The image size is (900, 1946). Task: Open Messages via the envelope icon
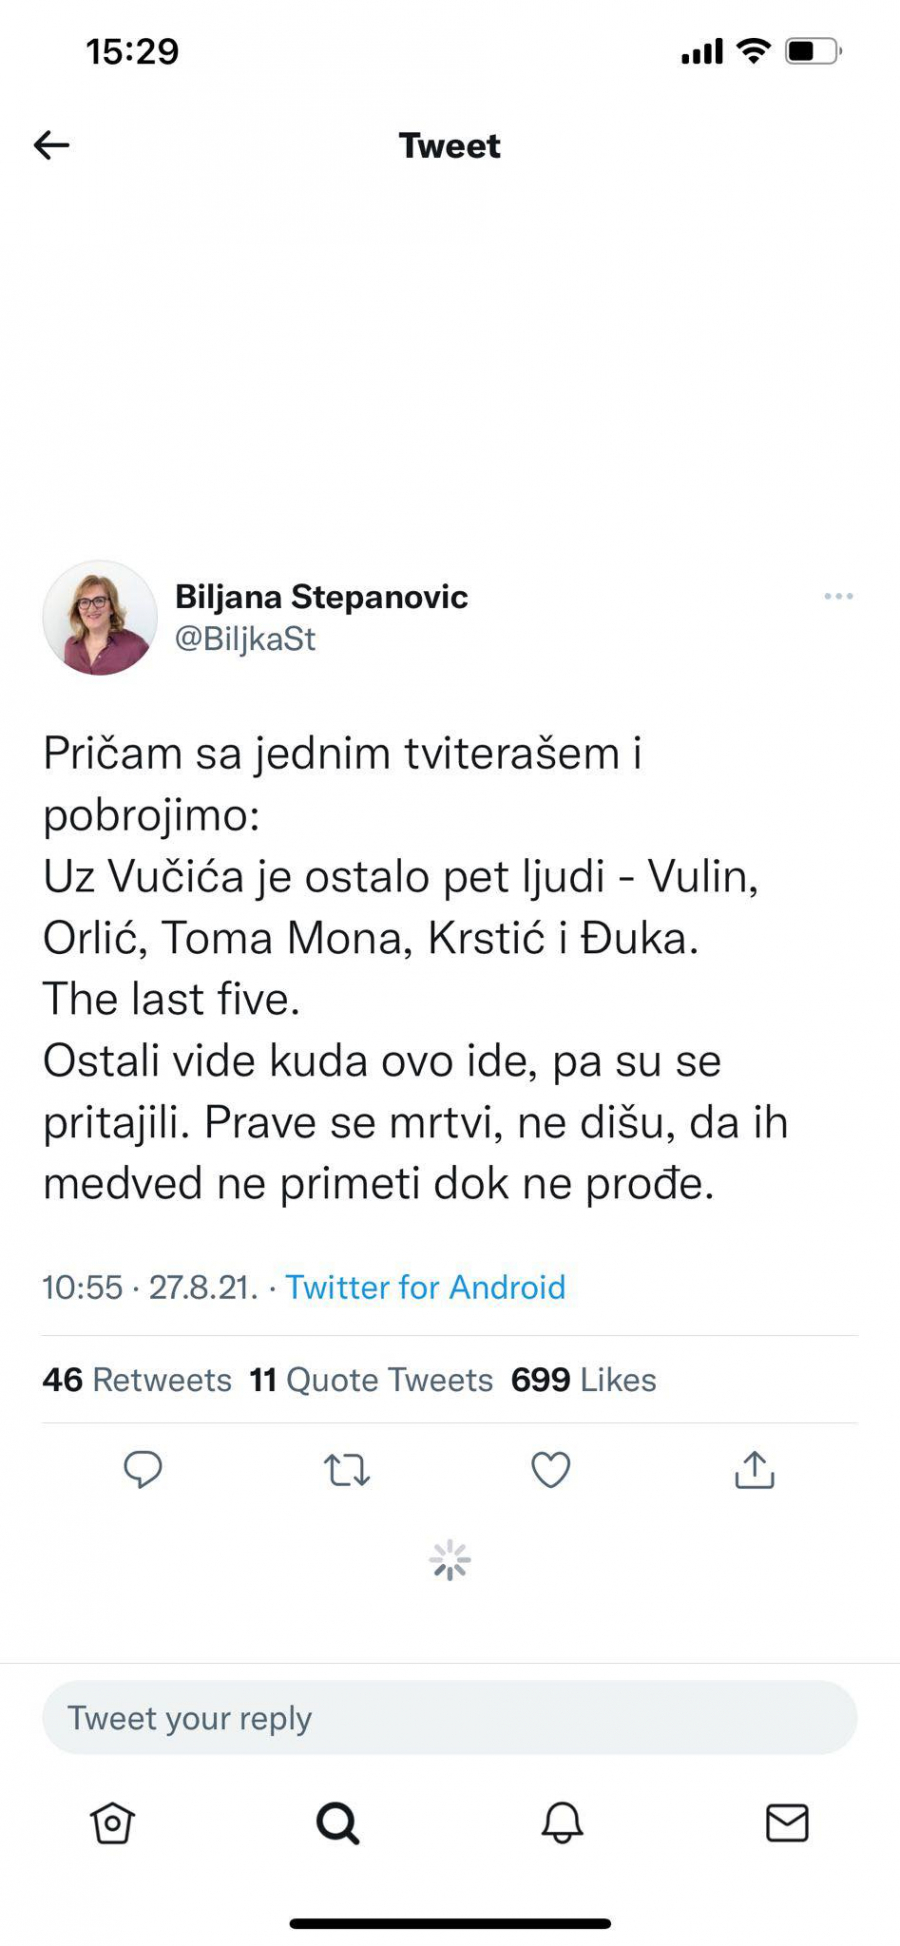point(788,1823)
